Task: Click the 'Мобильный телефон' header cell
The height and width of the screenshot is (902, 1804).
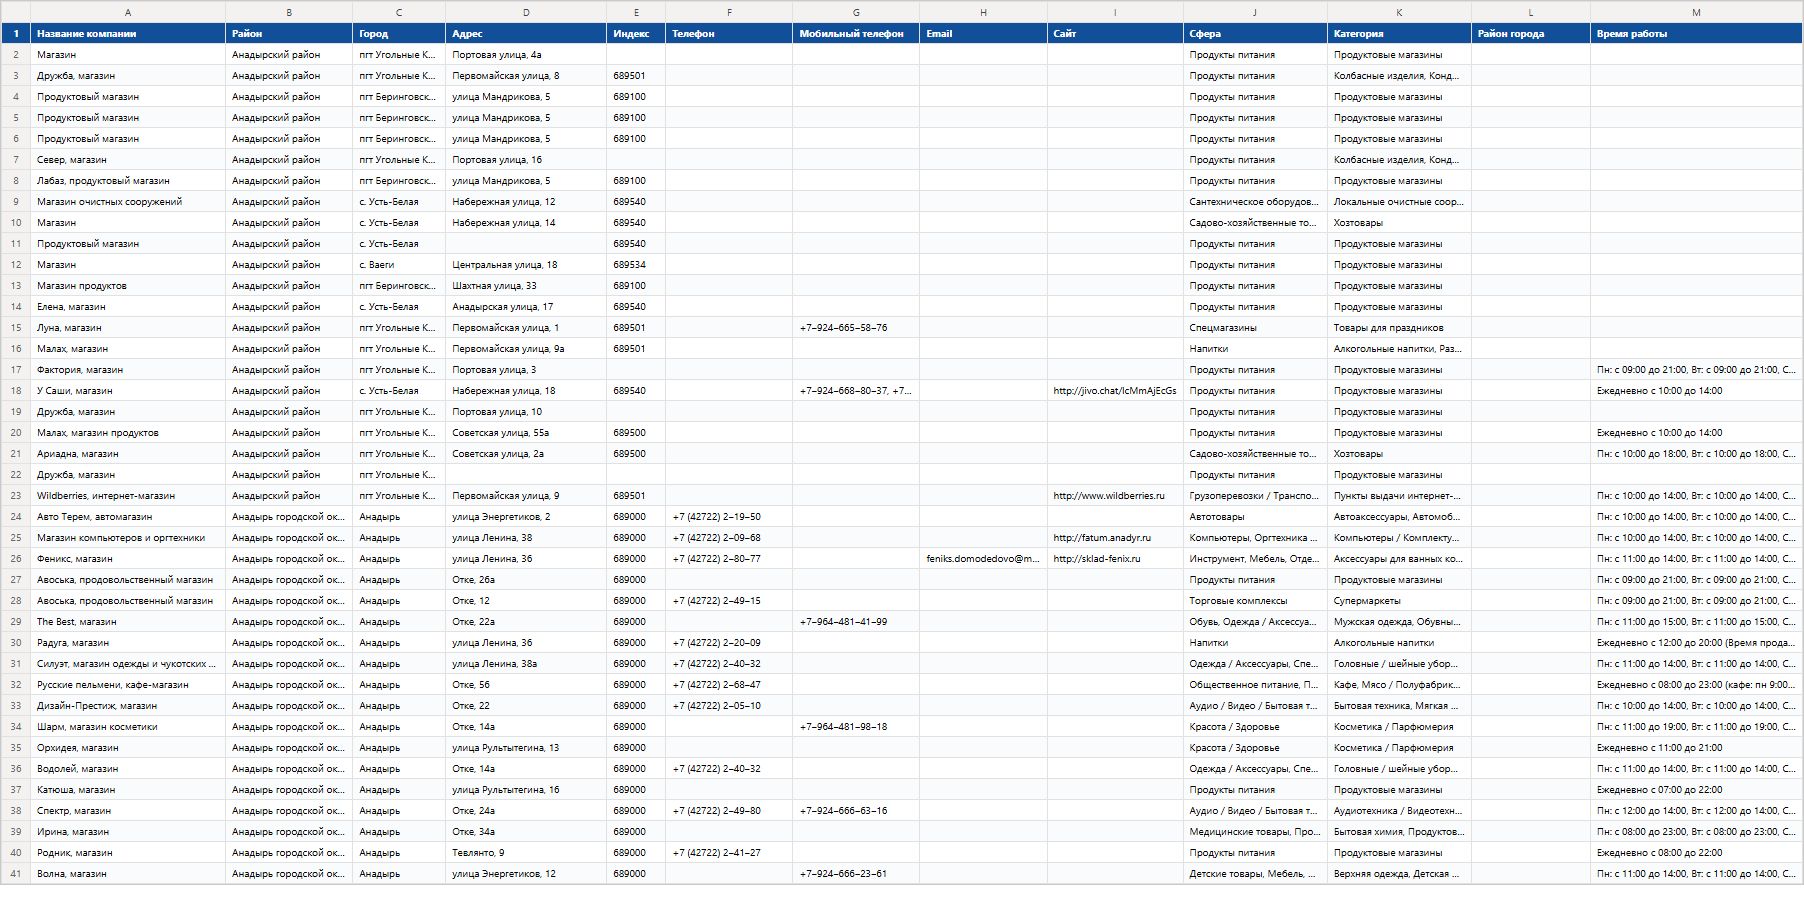Action: [856, 34]
